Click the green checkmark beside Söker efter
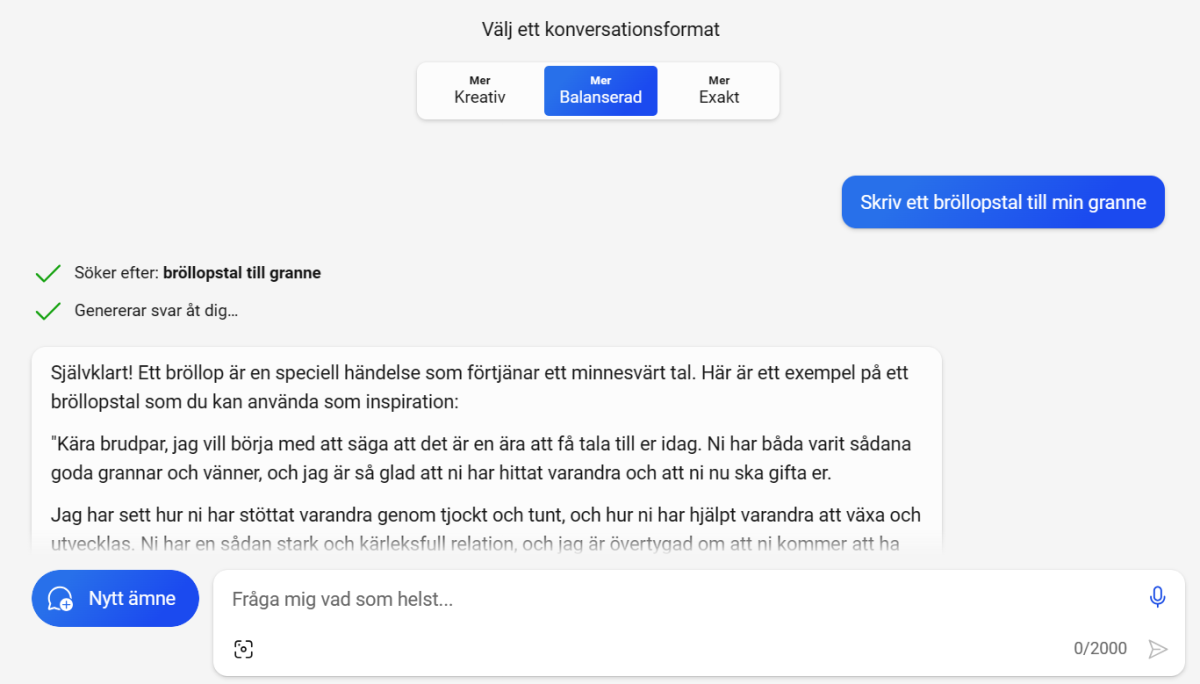The width and height of the screenshot is (1200, 684). (x=48, y=272)
